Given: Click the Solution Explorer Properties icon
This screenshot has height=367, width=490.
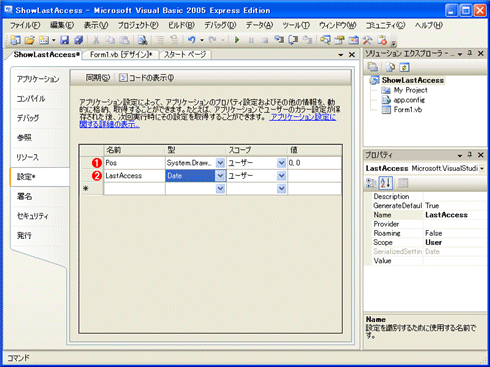Looking at the screenshot, I should click(373, 67).
